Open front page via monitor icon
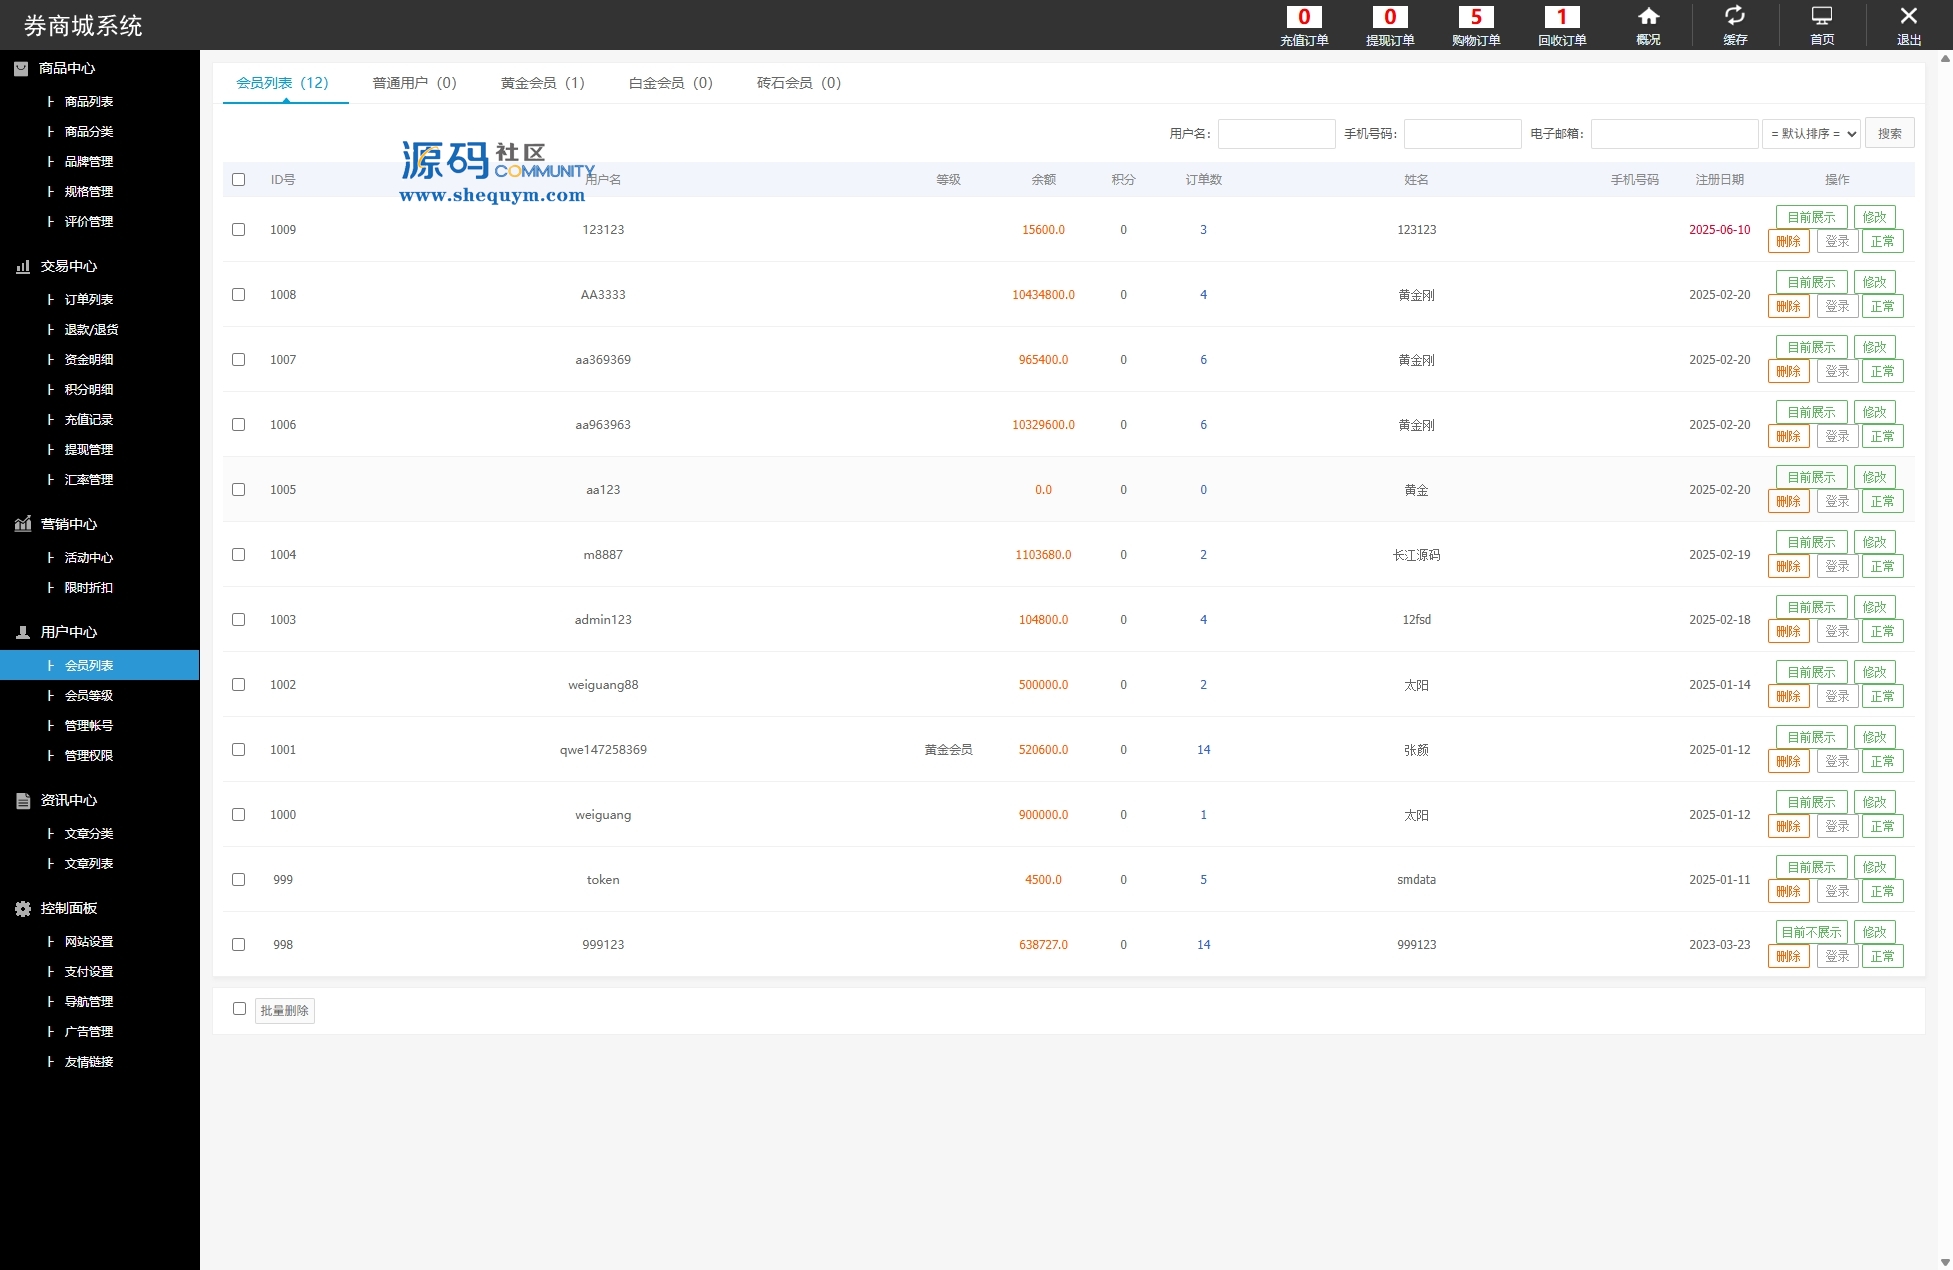 click(1822, 17)
